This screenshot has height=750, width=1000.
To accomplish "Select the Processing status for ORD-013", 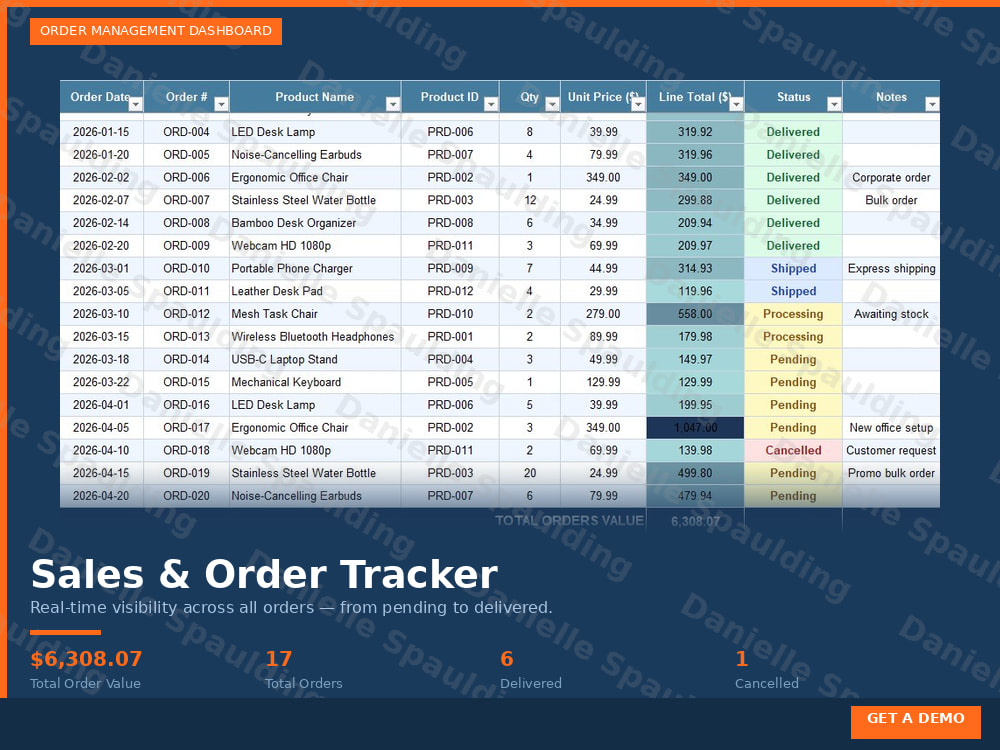I will (x=793, y=337).
